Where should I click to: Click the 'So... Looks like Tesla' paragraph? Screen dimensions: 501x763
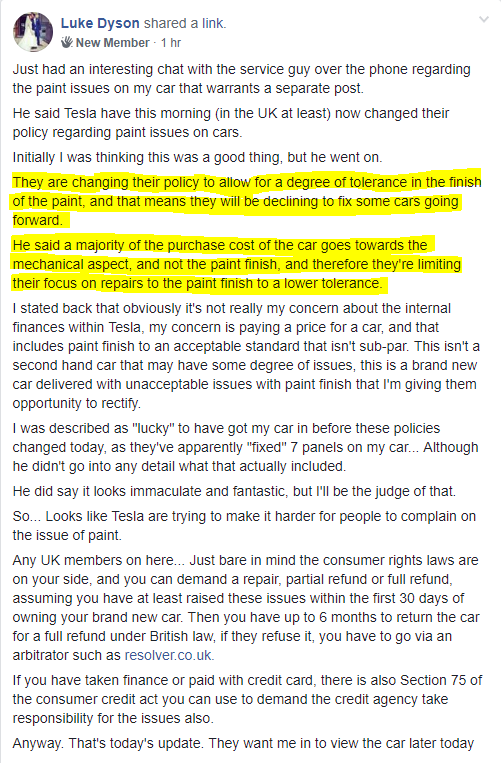(244, 526)
